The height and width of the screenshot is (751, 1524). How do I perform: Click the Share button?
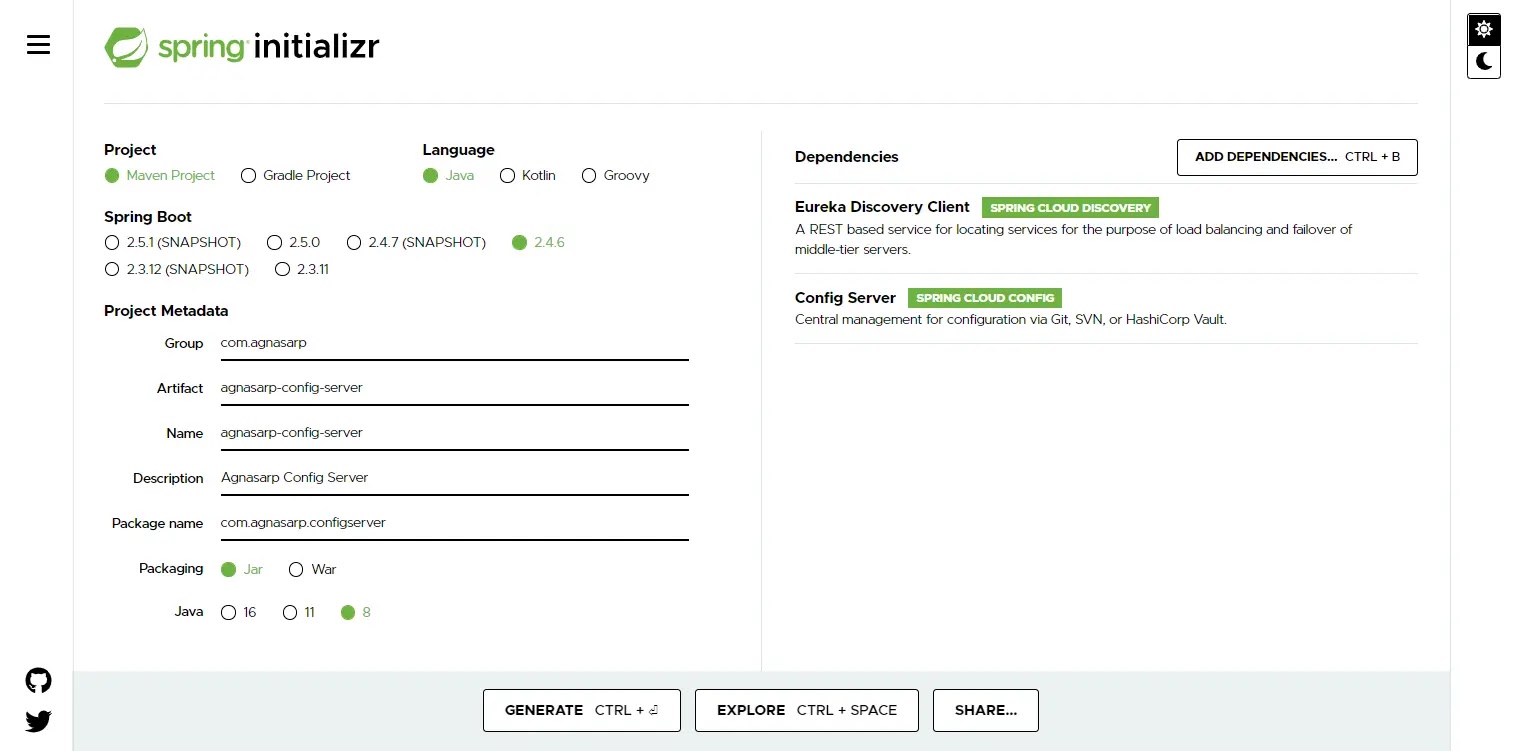pyautogui.click(x=985, y=710)
